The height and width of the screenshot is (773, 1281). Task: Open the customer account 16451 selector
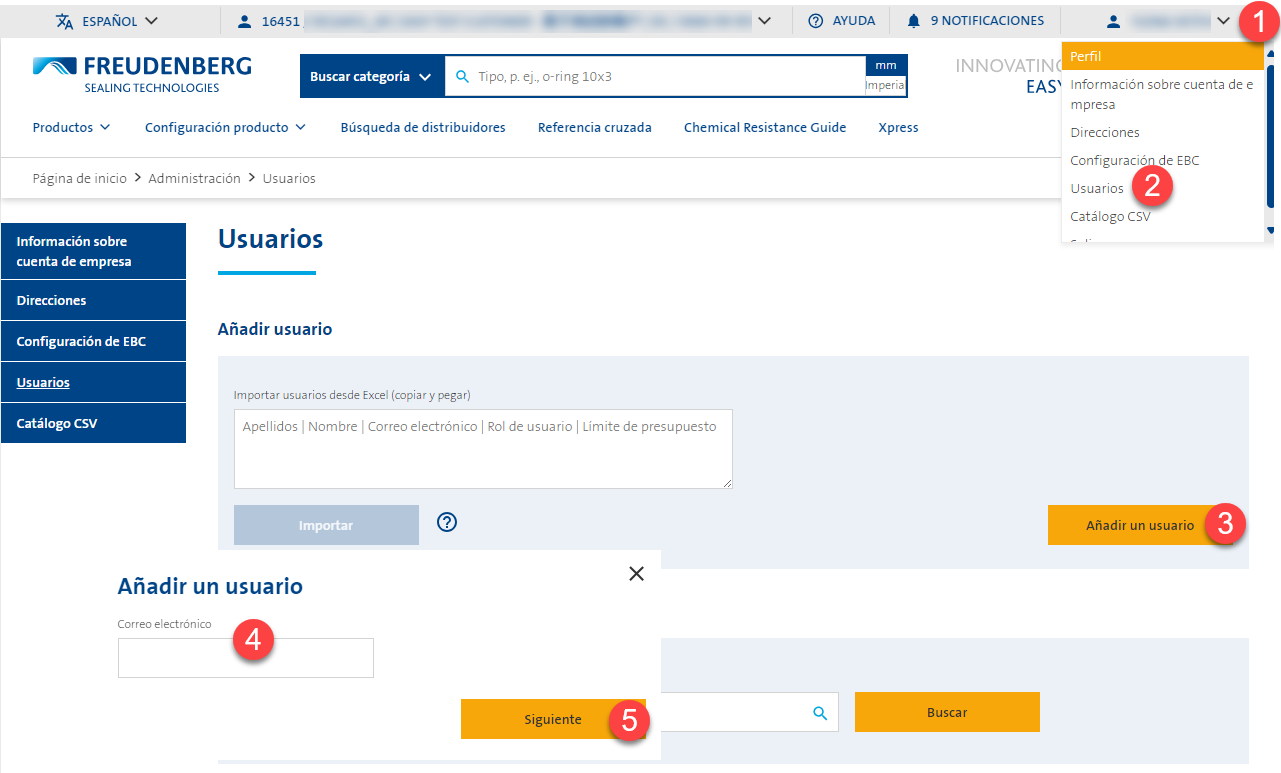coord(504,21)
